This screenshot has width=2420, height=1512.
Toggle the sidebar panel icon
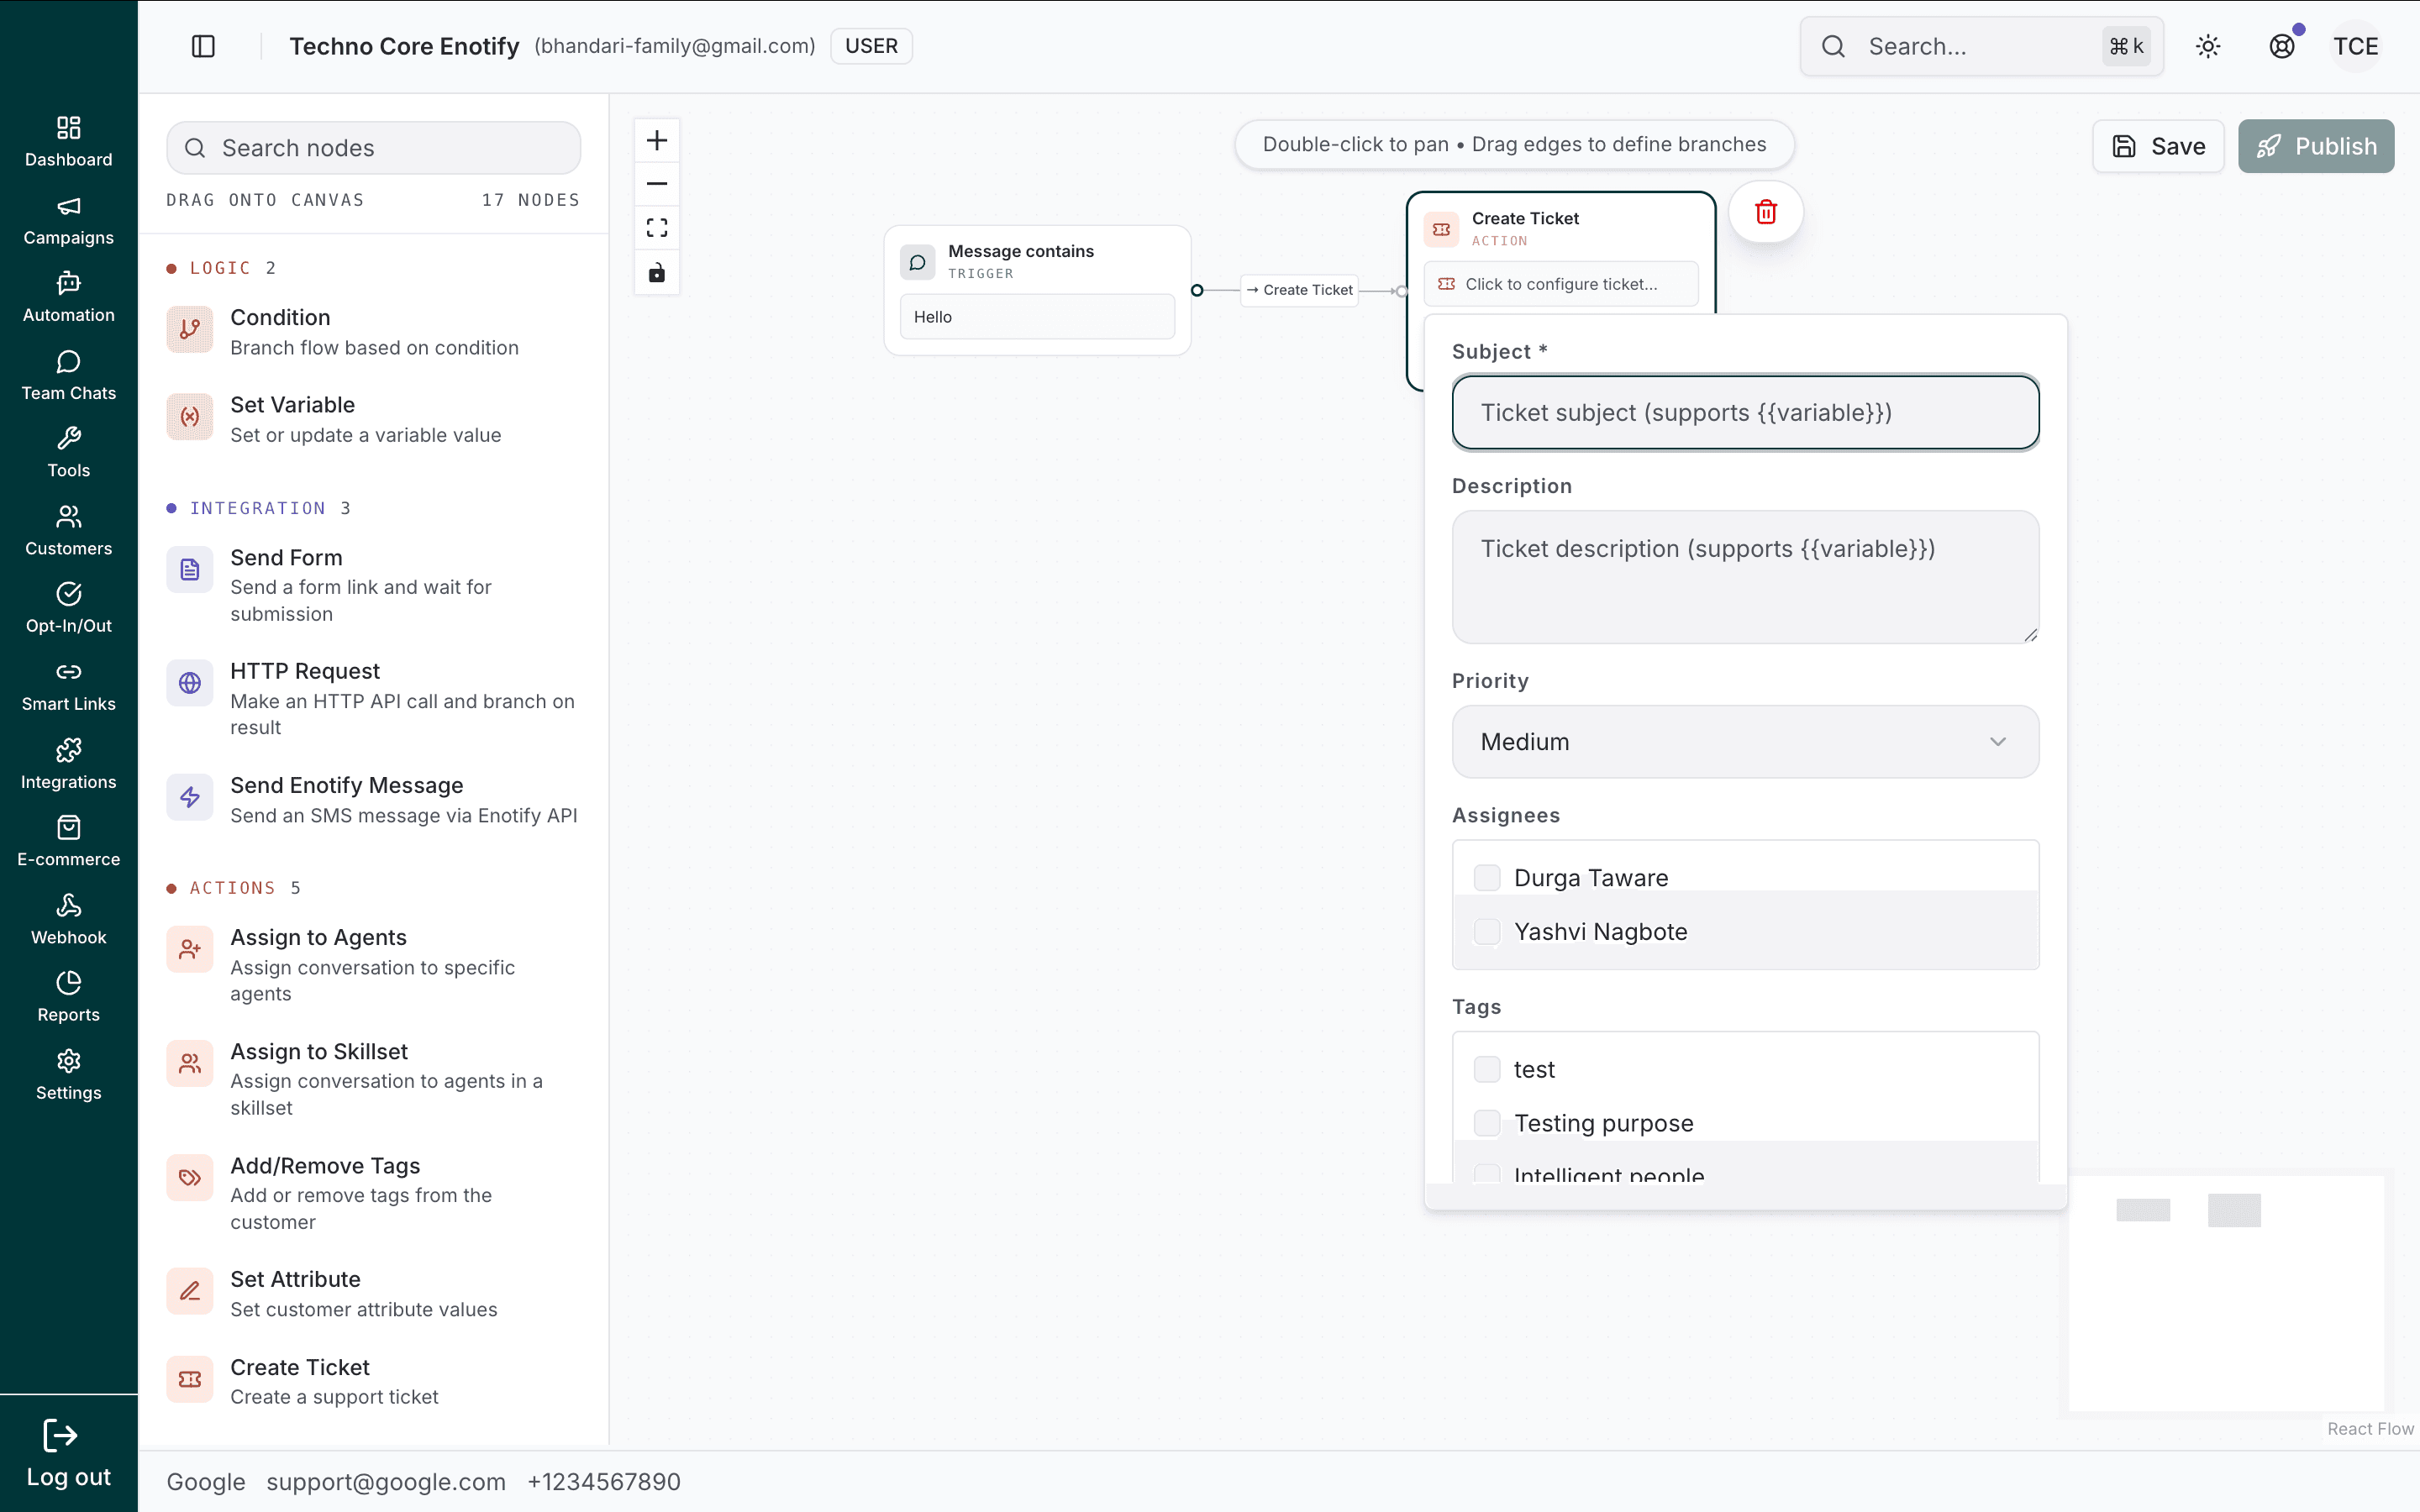(x=203, y=46)
